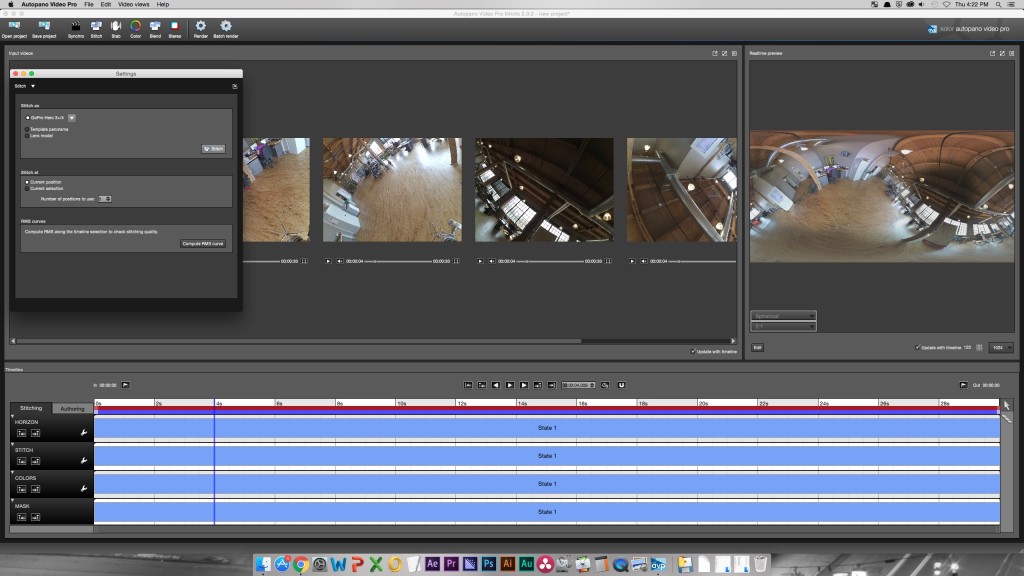The width and height of the screenshot is (1024, 576).
Task: Click the current timecode field
Action: coord(578,385)
